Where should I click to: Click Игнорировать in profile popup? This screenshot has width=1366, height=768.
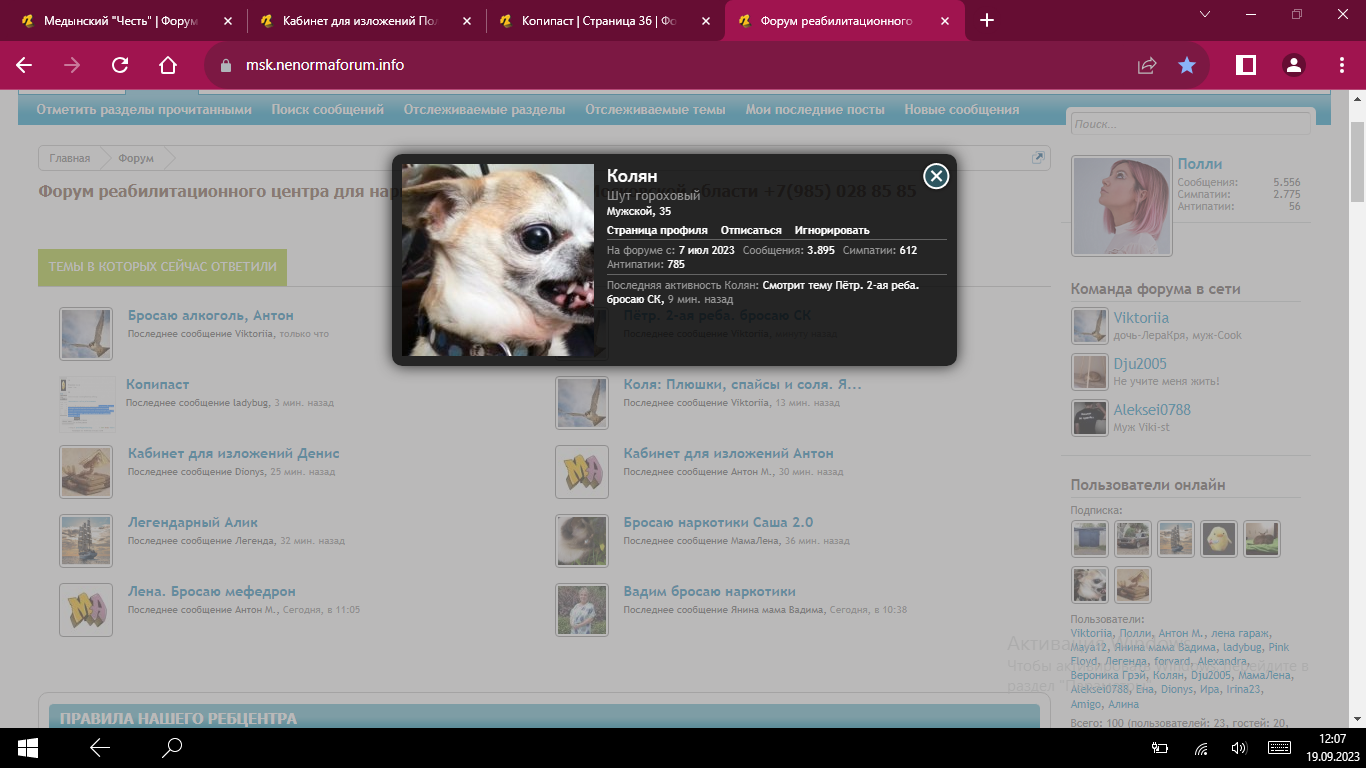point(832,230)
